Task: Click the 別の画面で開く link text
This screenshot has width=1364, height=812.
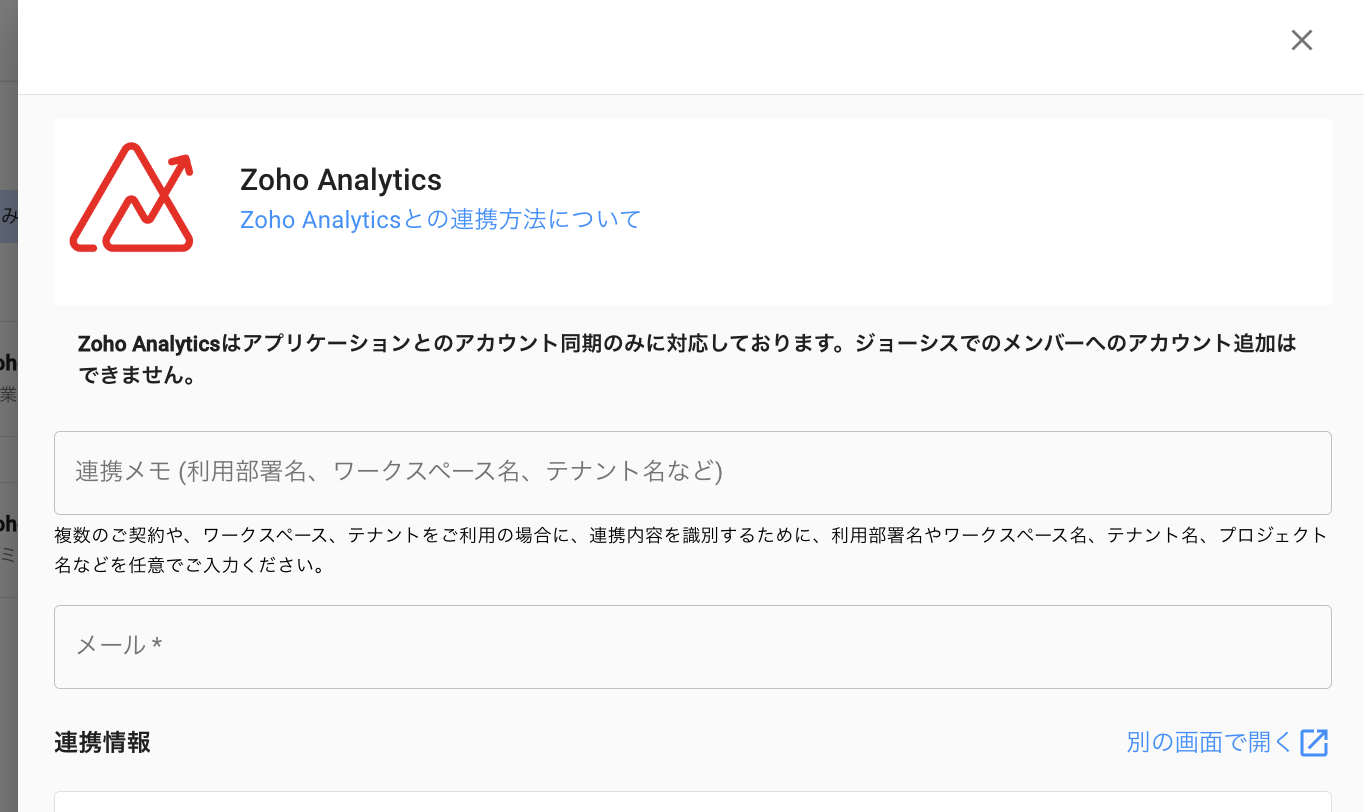Action: click(x=1209, y=742)
